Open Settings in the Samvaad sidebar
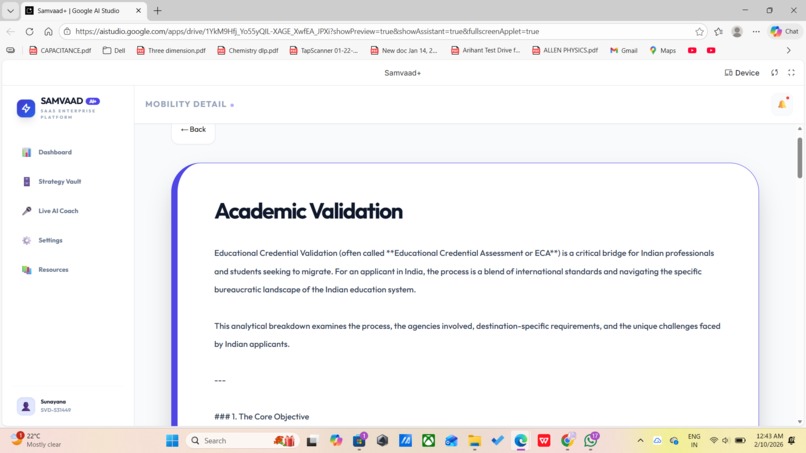Viewport: 806px width, 453px height. click(42, 240)
